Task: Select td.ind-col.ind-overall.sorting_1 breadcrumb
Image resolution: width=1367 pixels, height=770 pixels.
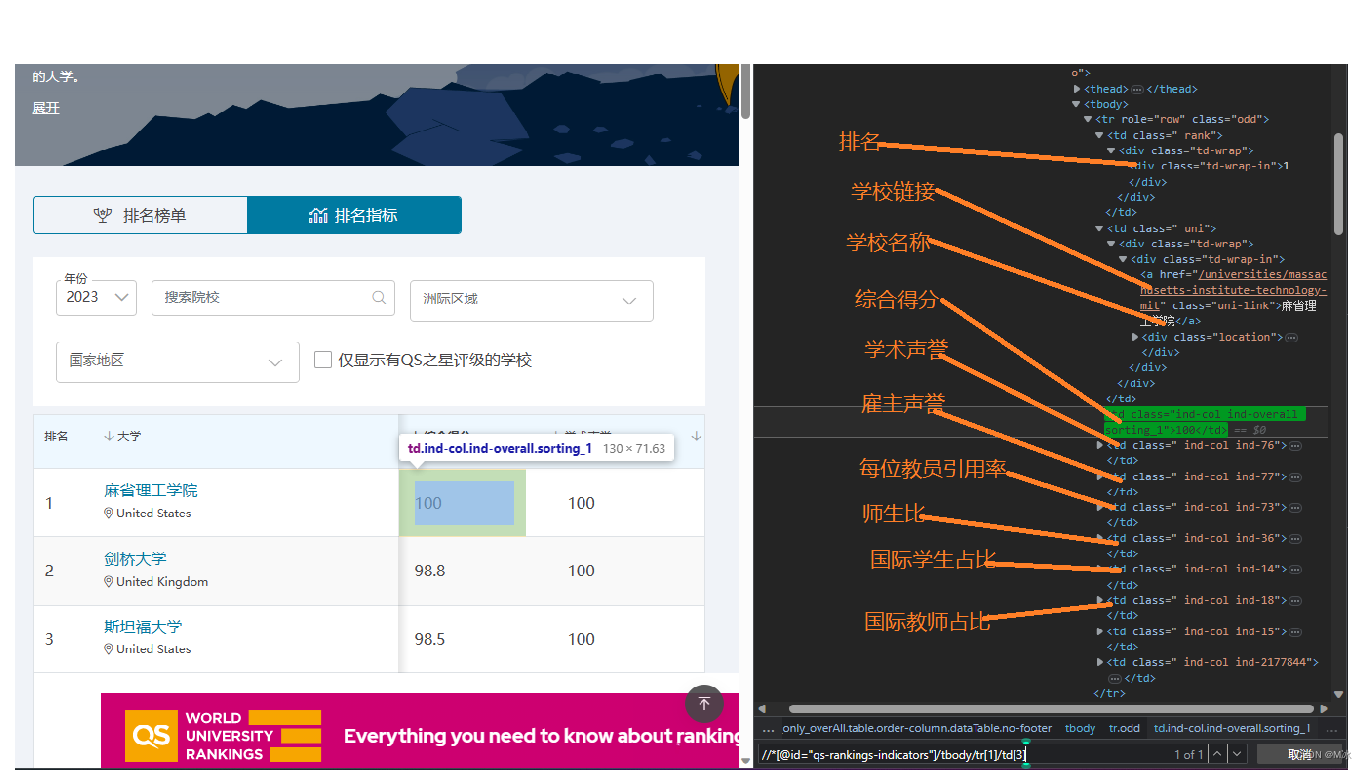Action: tap(1232, 729)
